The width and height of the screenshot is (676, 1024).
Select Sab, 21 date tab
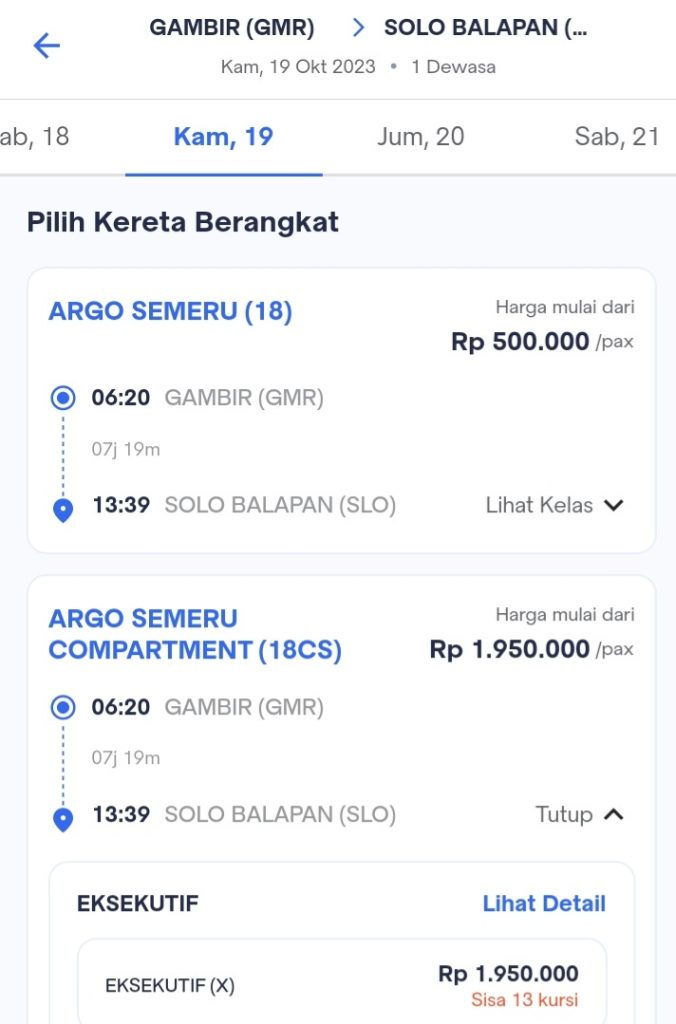point(616,137)
